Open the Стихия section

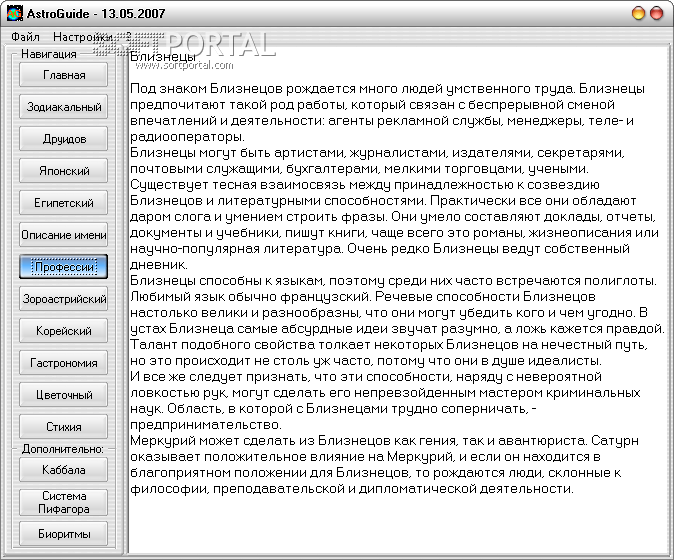pyautogui.click(x=64, y=427)
